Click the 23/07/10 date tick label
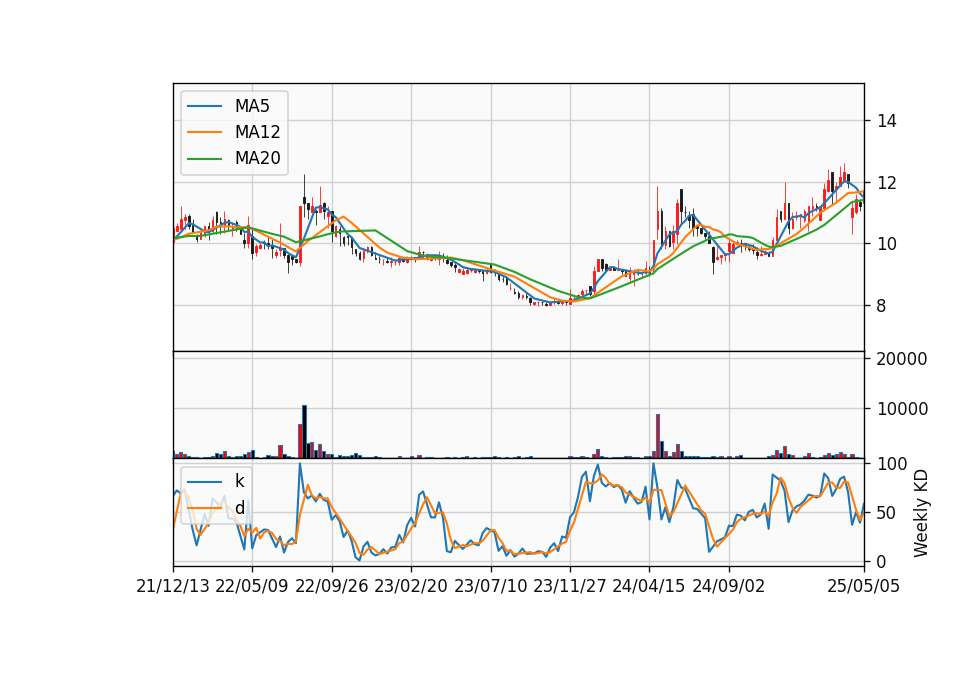 pyautogui.click(x=490, y=586)
